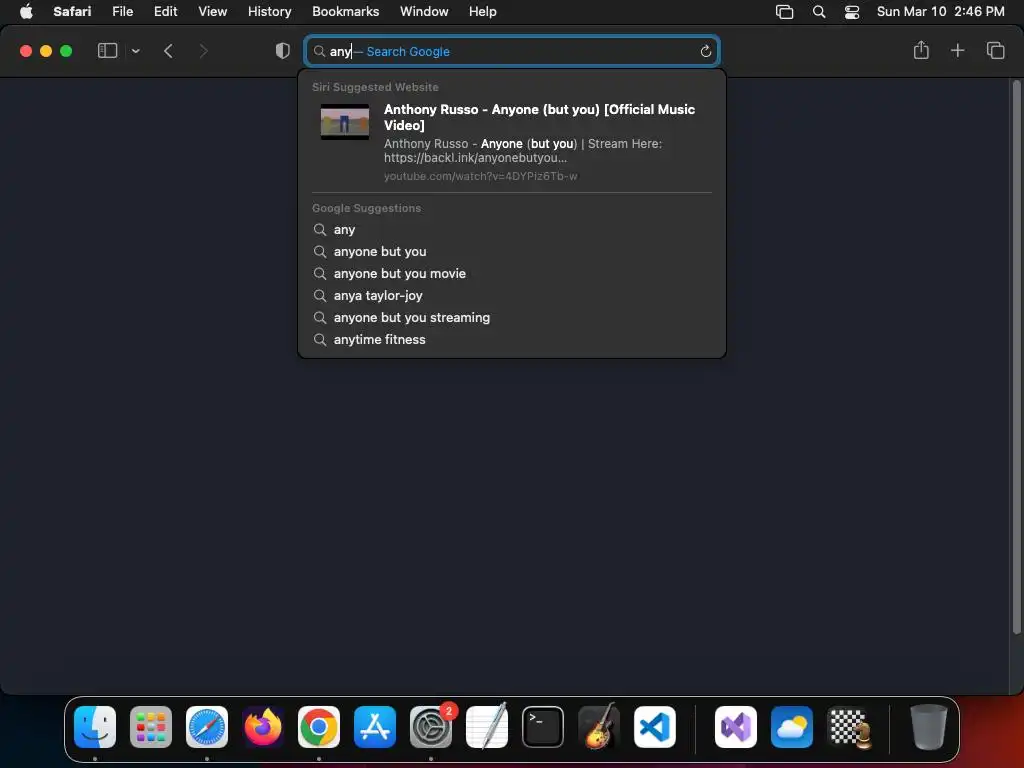1024x768 pixels.
Task: Select the 'anyone but you' suggestion
Action: click(512, 251)
